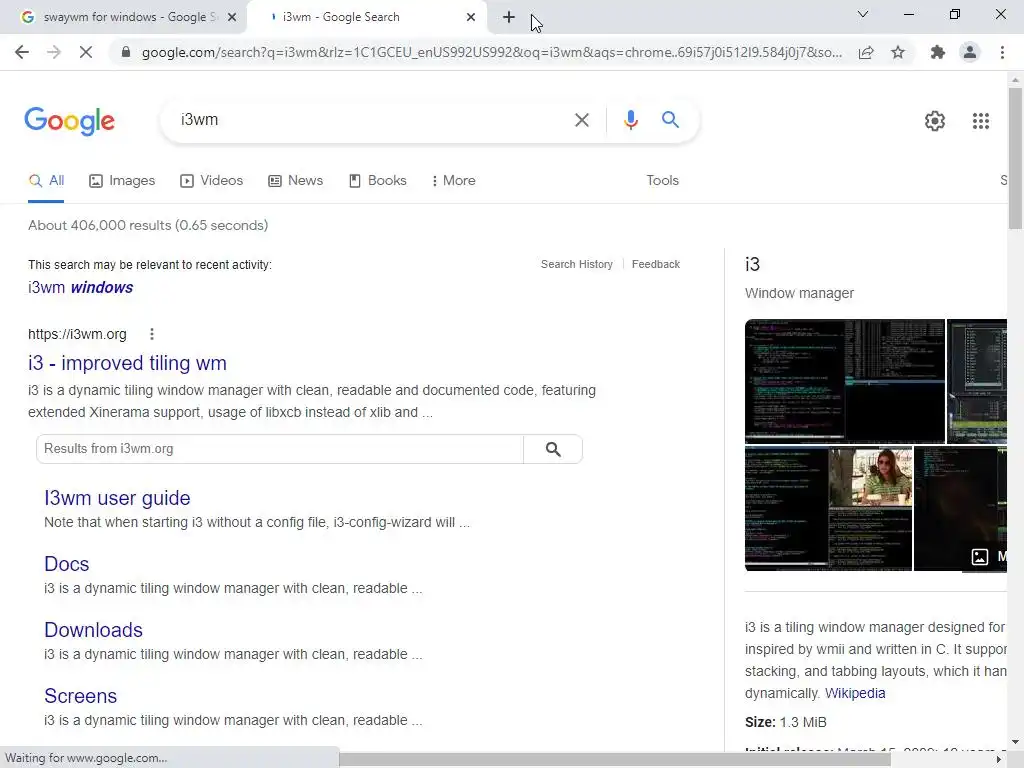Image resolution: width=1024 pixels, height=768 pixels.
Task: Clear the search box with the X
Action: [581, 120]
